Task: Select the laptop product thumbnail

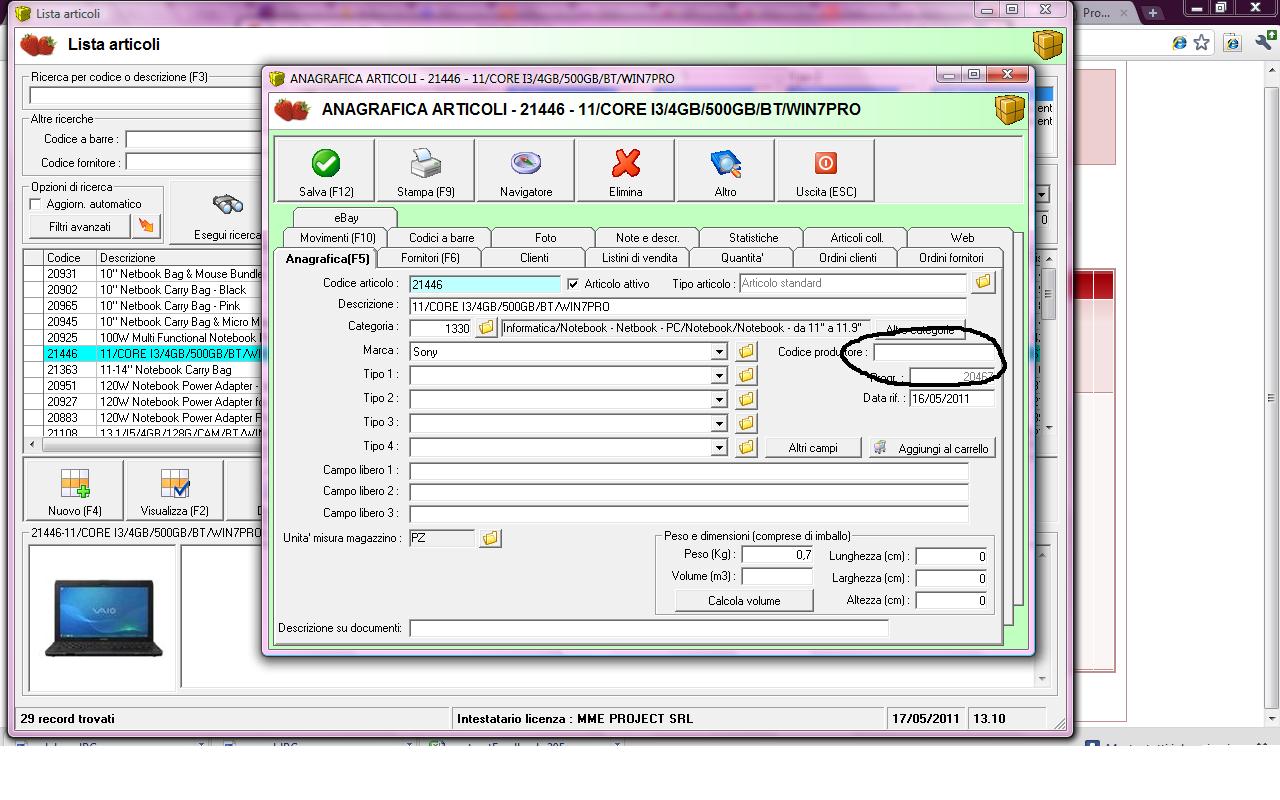Action: click(103, 618)
